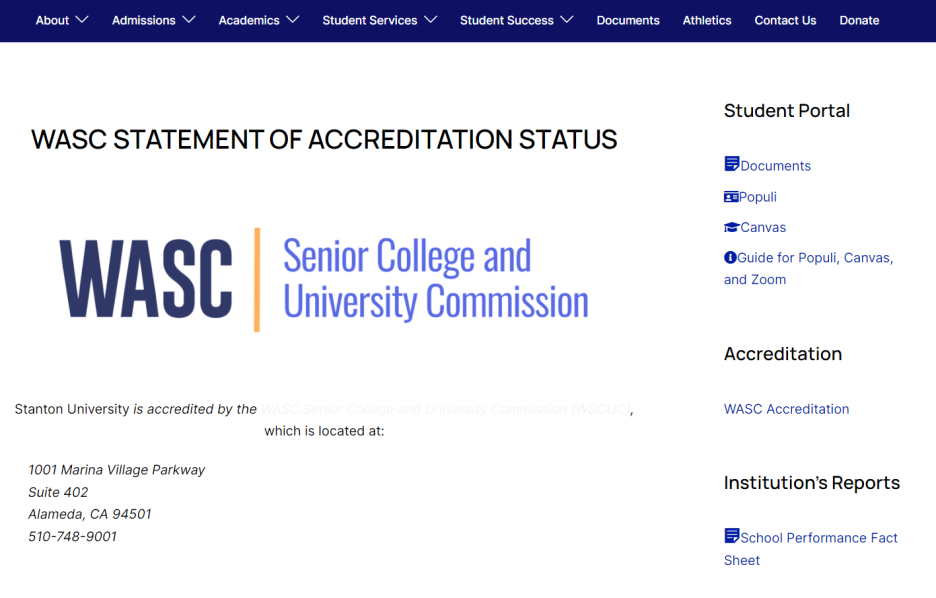Image resolution: width=936 pixels, height=598 pixels.
Task: Expand the About dropdown chevron
Action: click(x=82, y=20)
